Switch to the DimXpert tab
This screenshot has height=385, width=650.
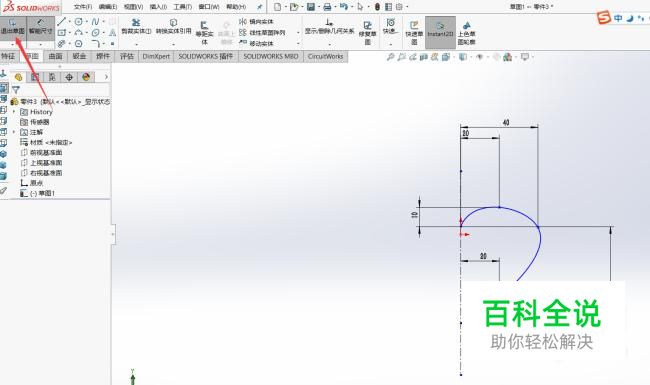click(156, 56)
